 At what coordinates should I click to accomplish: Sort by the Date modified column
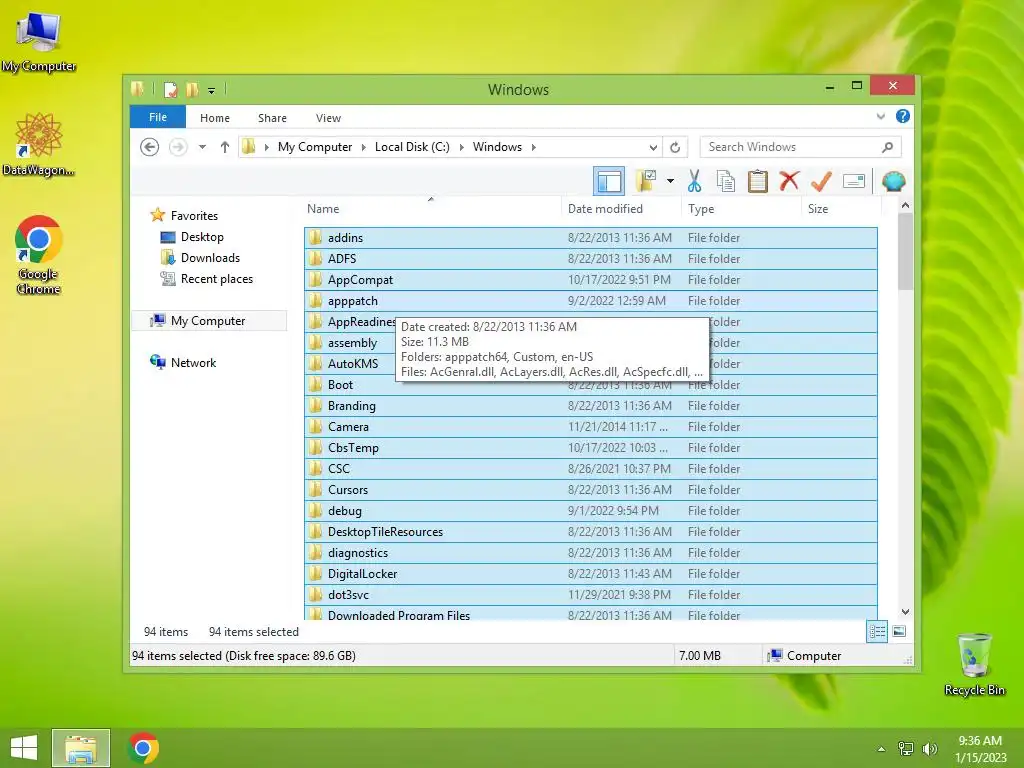(x=620, y=208)
